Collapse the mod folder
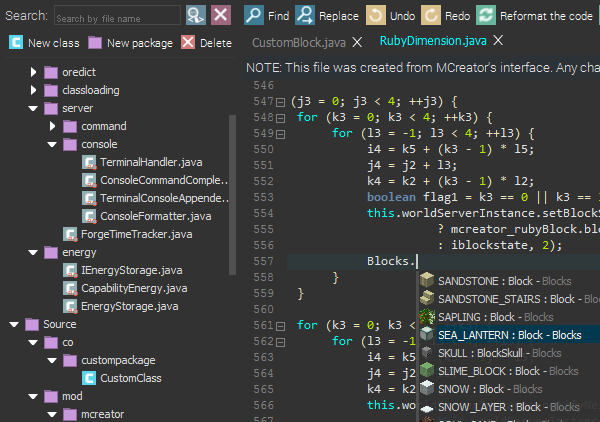Image resolution: width=600 pixels, height=422 pixels. 33,396
